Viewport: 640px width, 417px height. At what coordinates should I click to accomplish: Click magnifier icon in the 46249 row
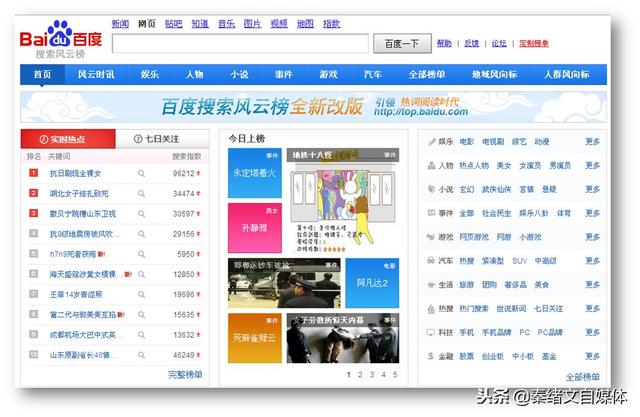coord(141,355)
